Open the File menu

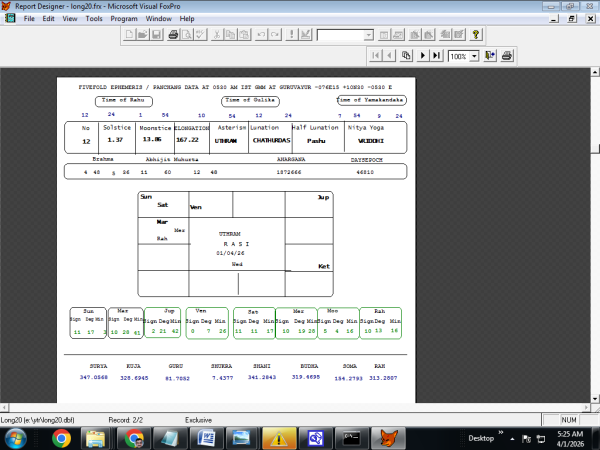[29, 18]
